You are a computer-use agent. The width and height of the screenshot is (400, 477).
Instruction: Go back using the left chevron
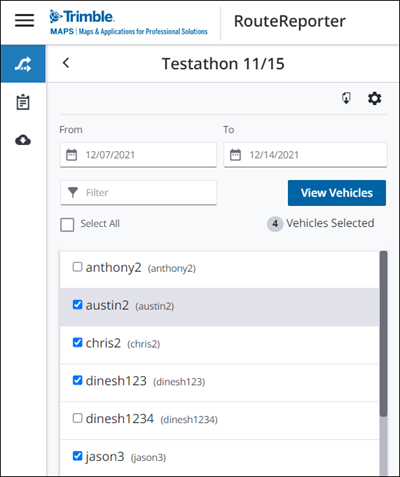tap(66, 63)
